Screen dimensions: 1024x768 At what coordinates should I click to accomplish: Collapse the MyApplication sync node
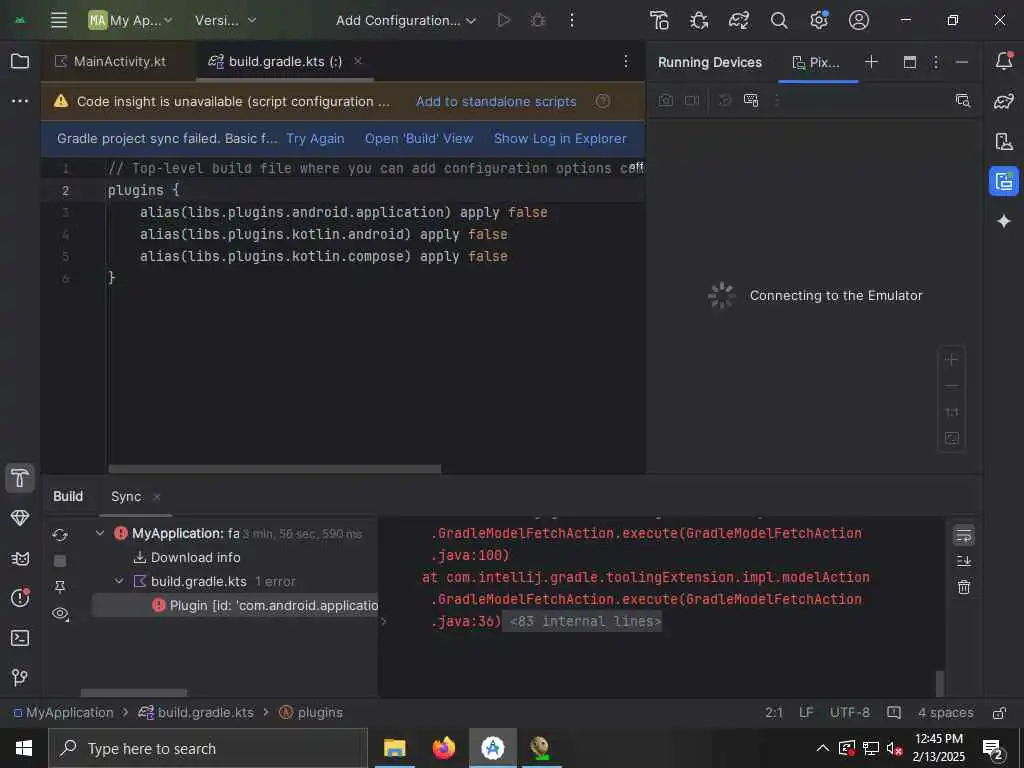coord(100,533)
